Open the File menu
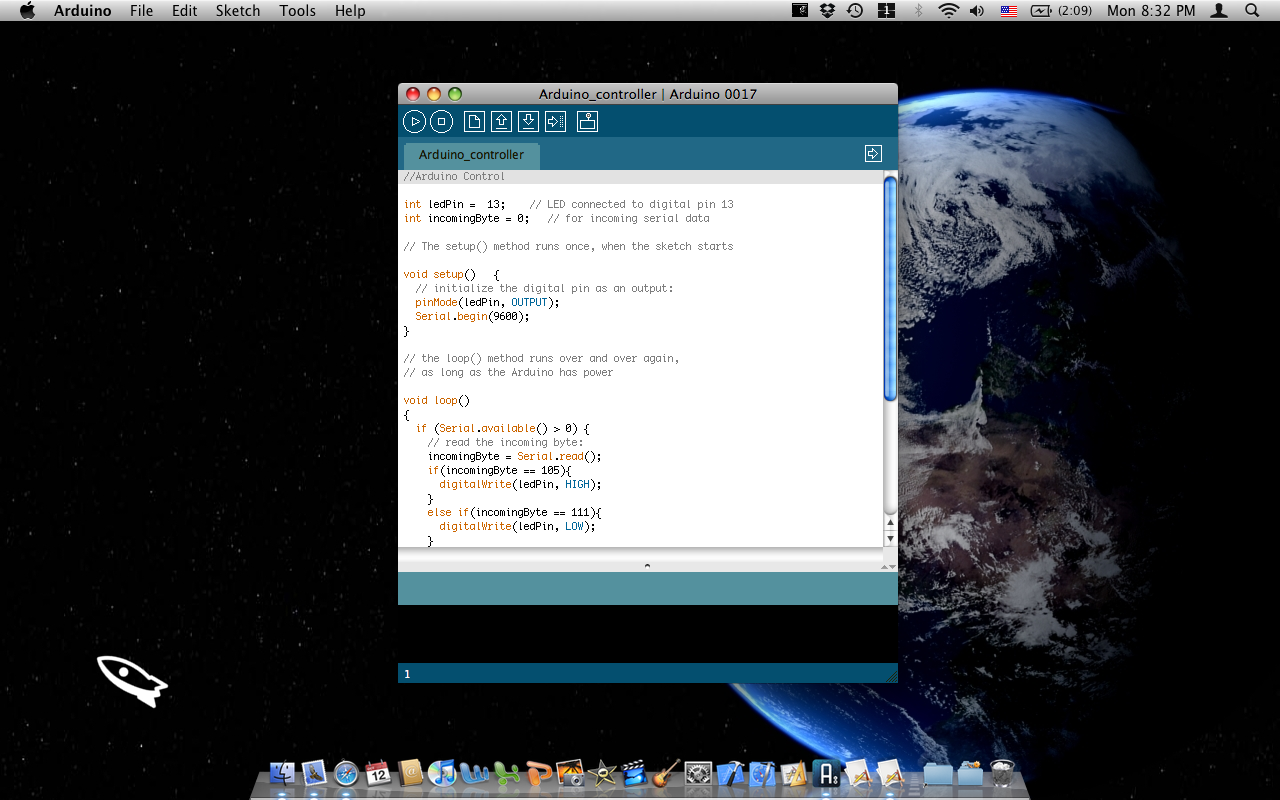This screenshot has height=800, width=1280. tap(142, 11)
